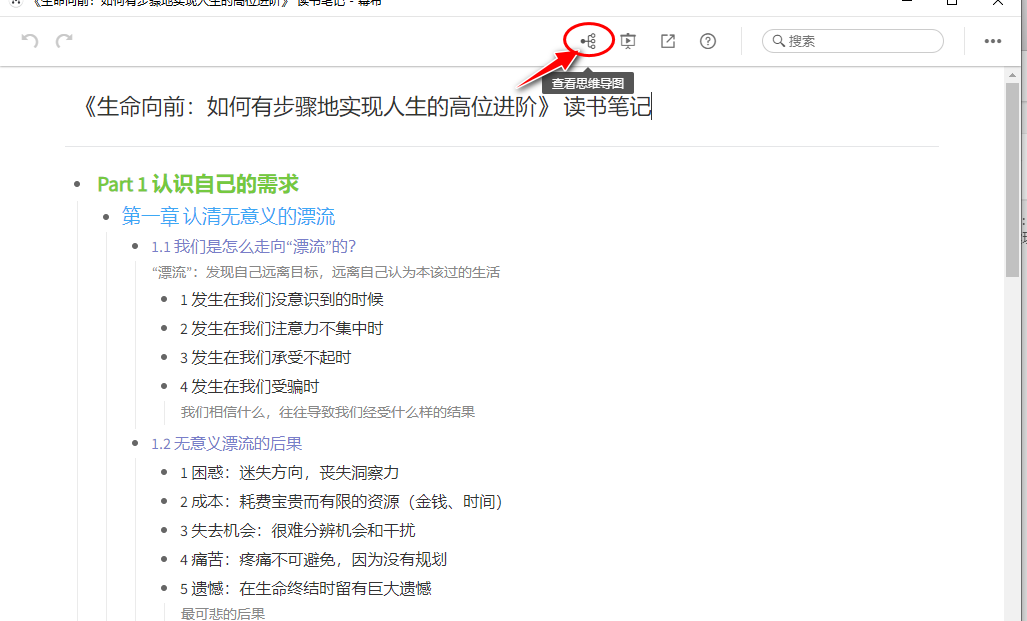Viewport: 1027px width, 621px height.
Task: Click the undo arrow icon
Action: click(x=29, y=41)
